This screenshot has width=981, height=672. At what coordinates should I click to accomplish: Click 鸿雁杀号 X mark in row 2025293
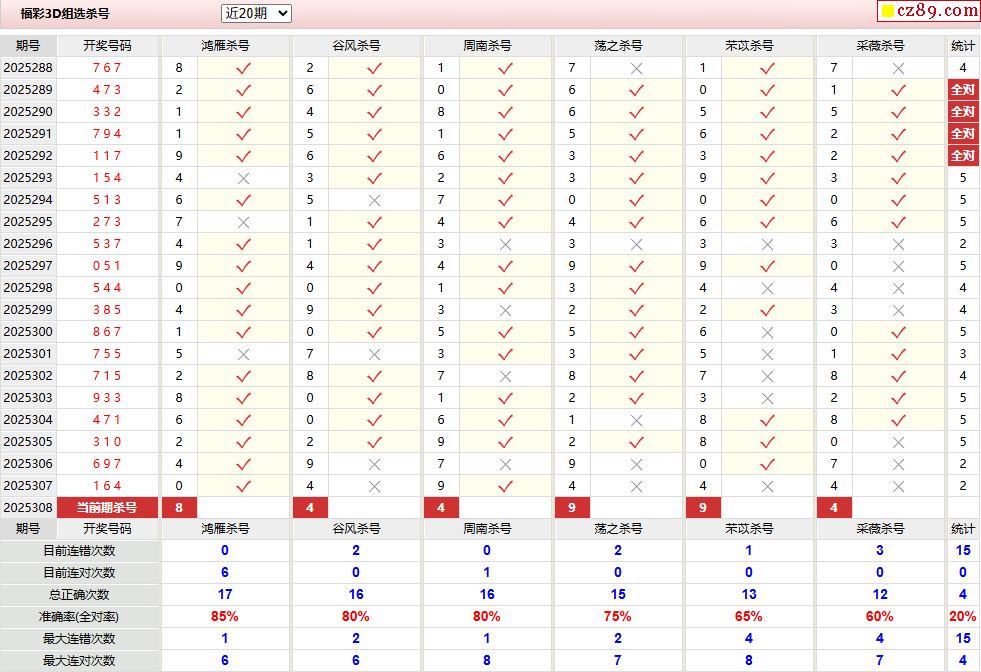[243, 178]
